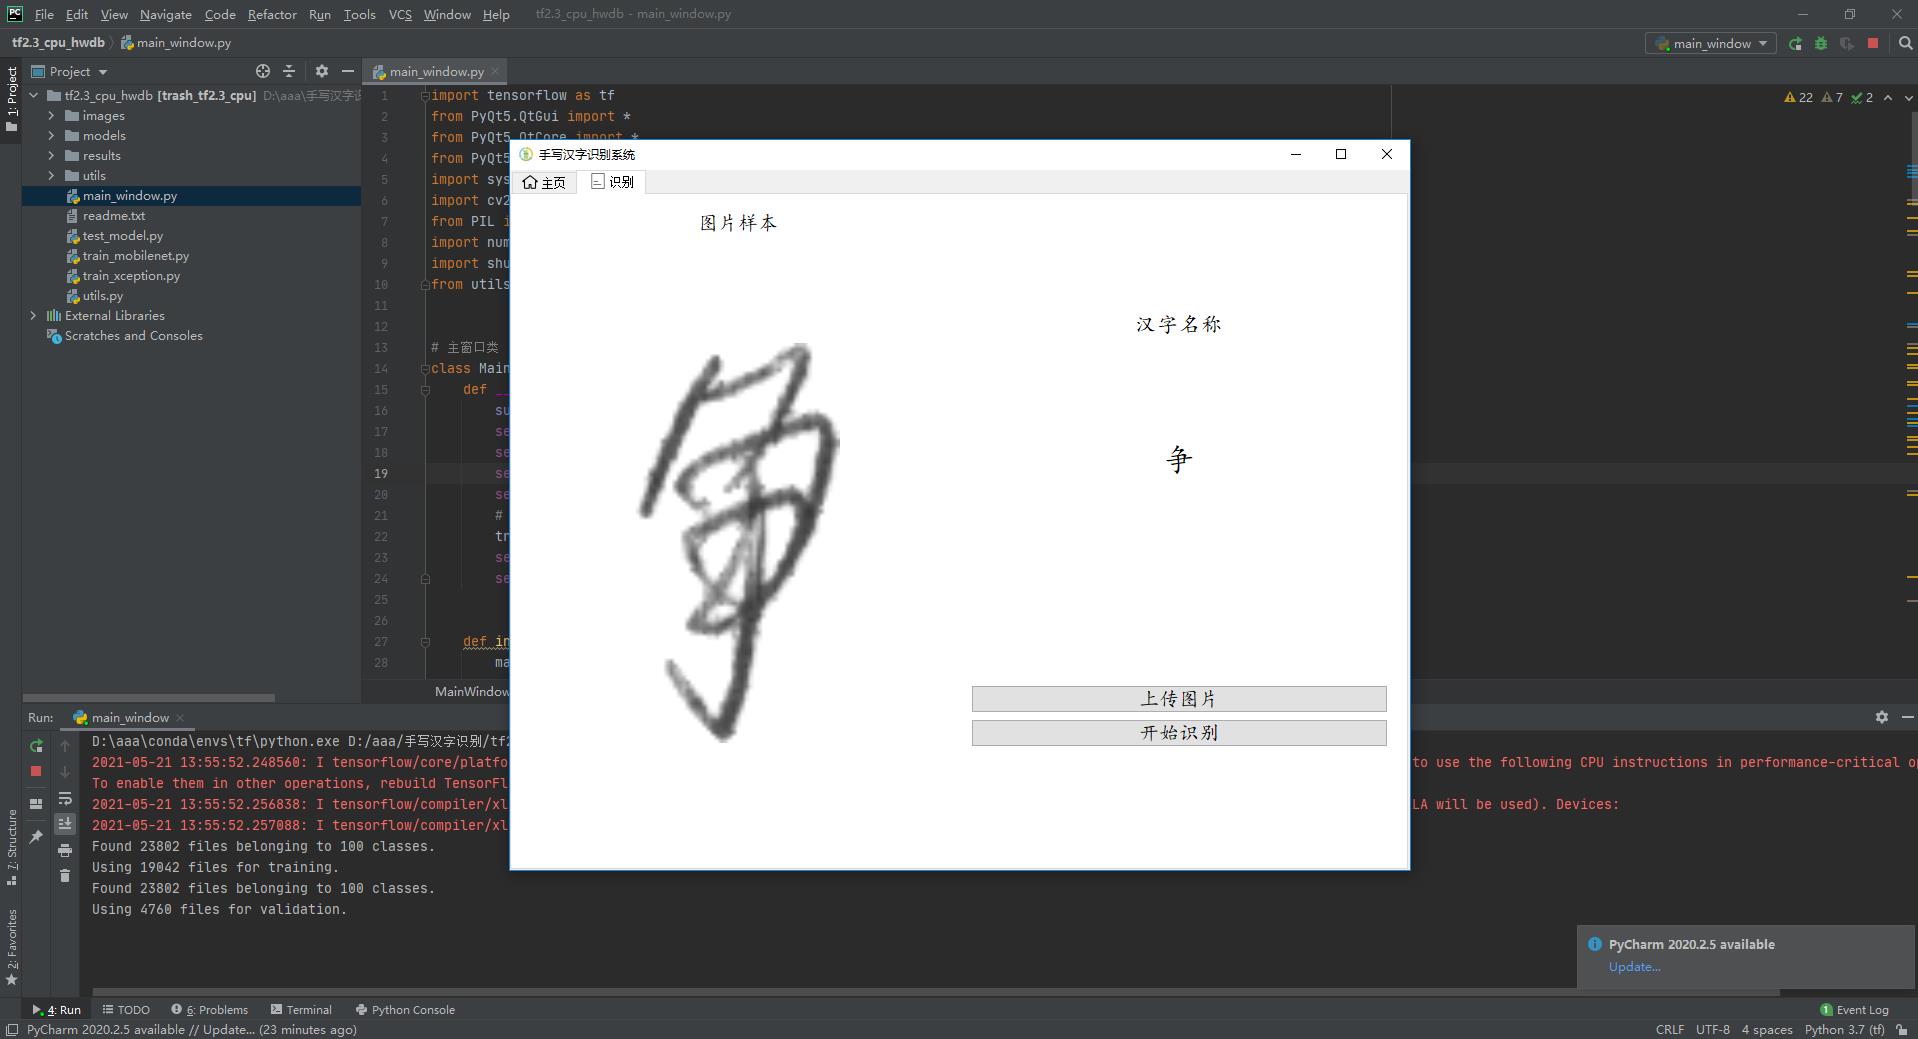
Task: Open the Refactor menu
Action: (272, 14)
